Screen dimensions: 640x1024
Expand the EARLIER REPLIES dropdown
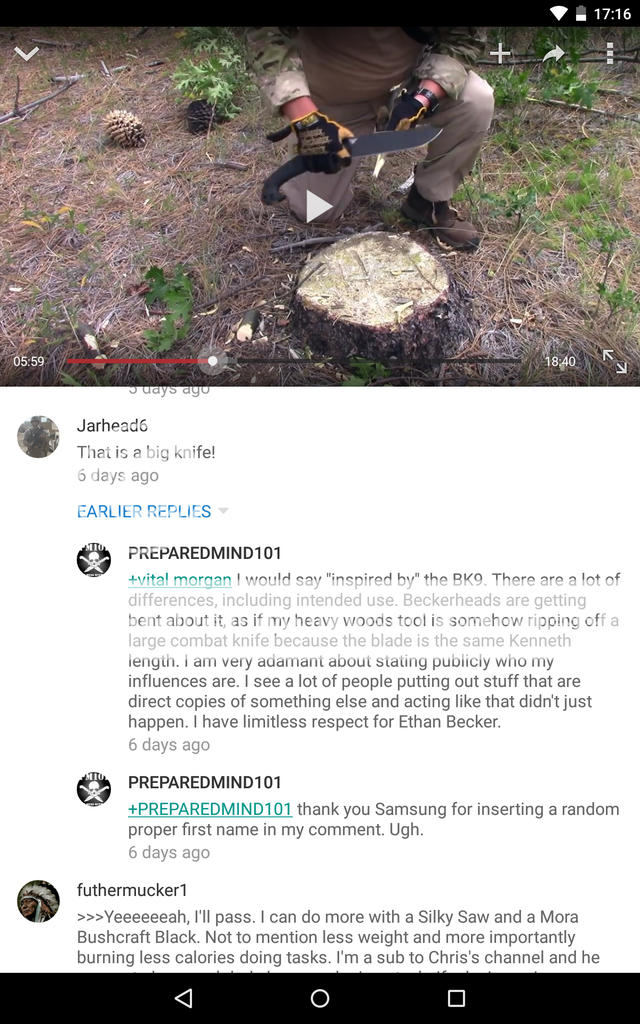tap(153, 511)
